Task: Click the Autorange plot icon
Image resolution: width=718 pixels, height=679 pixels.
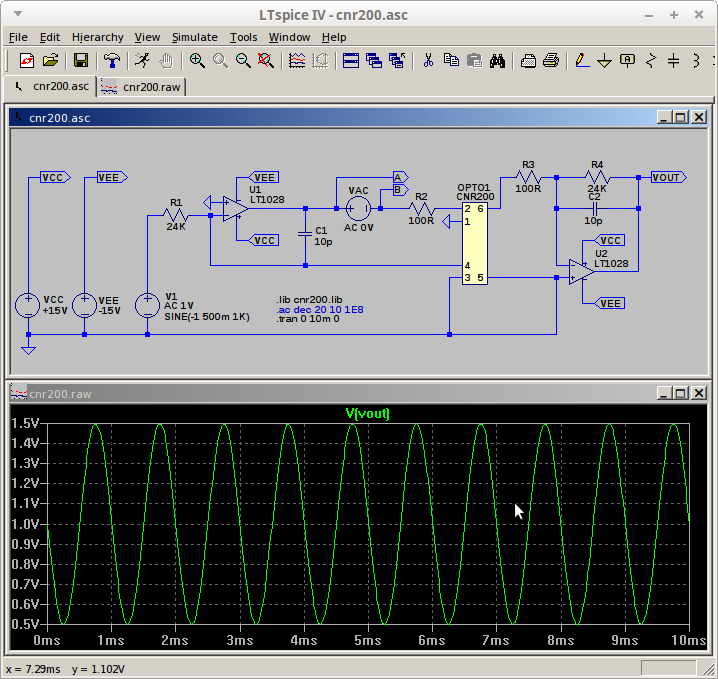Action: (320, 60)
